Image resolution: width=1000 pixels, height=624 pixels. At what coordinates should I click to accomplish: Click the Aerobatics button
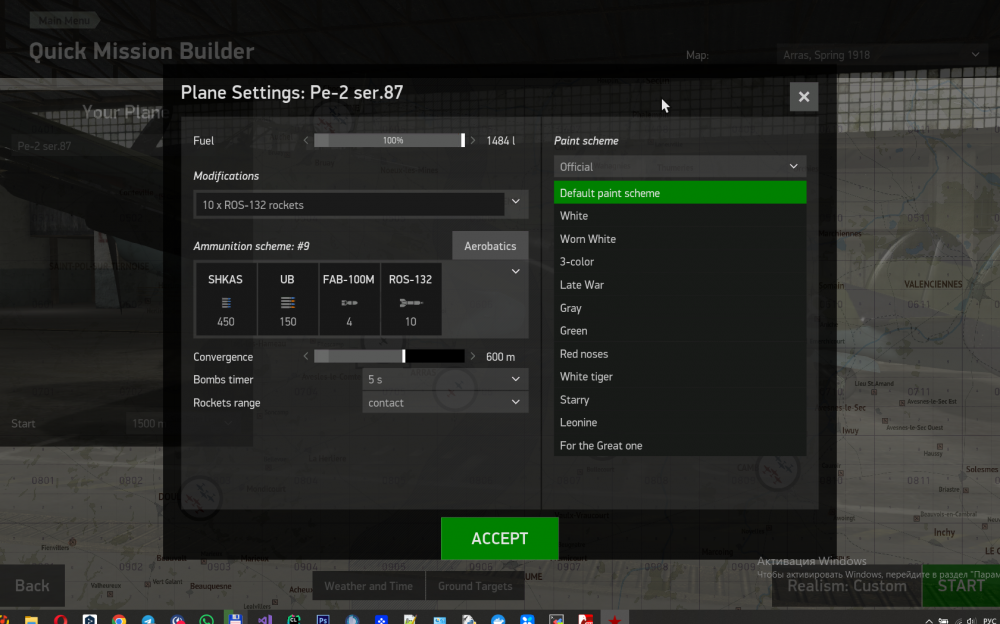[490, 246]
